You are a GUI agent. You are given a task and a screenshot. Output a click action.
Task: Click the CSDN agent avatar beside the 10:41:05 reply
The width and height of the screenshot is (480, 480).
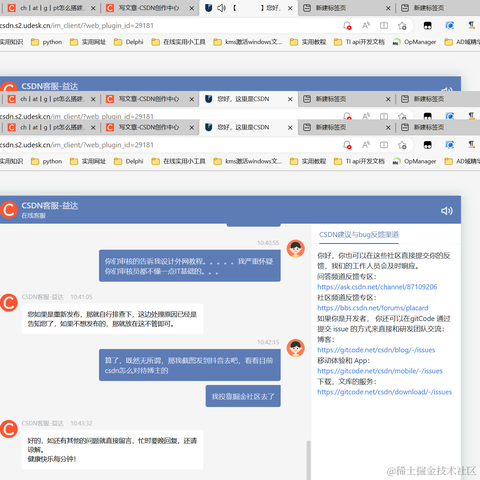tap(9, 303)
